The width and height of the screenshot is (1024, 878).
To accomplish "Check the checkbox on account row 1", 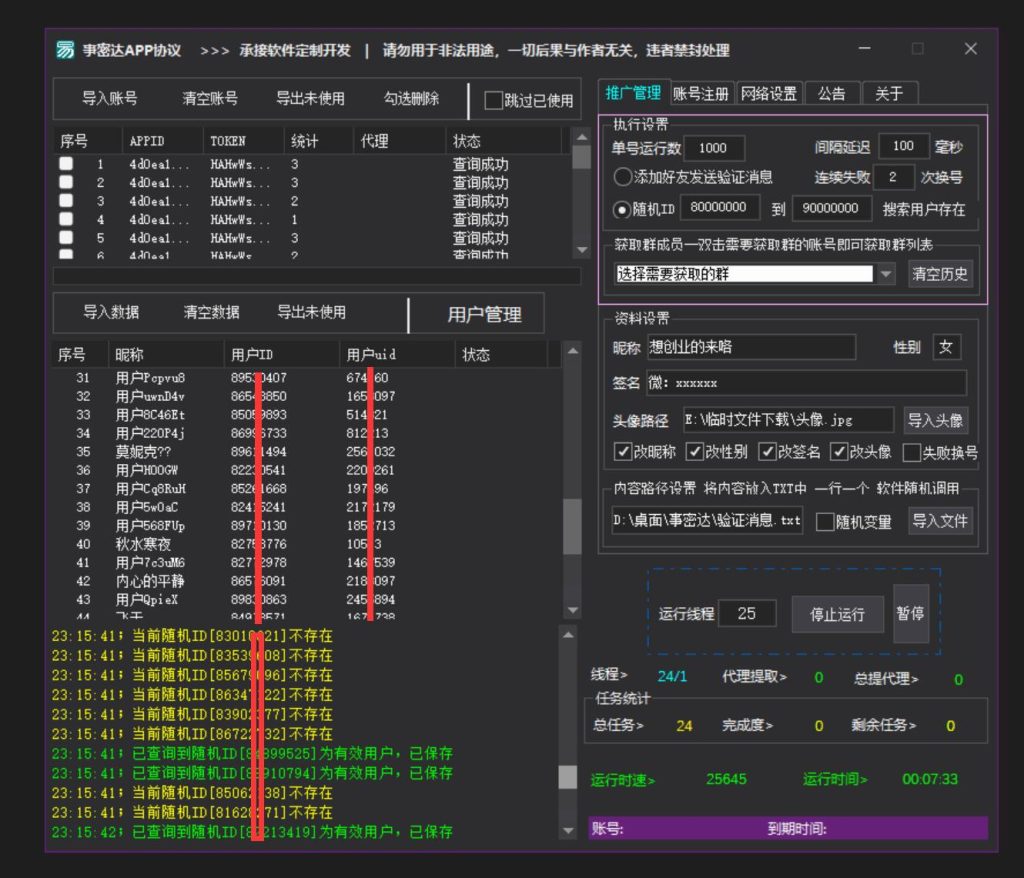I will pyautogui.click(x=66, y=164).
